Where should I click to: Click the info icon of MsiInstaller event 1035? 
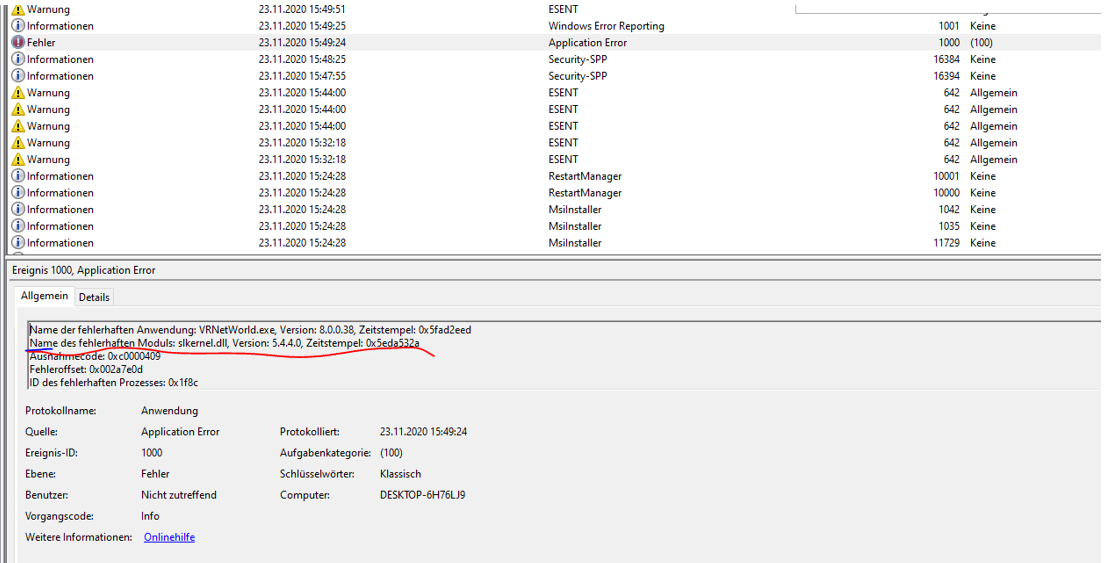18,226
